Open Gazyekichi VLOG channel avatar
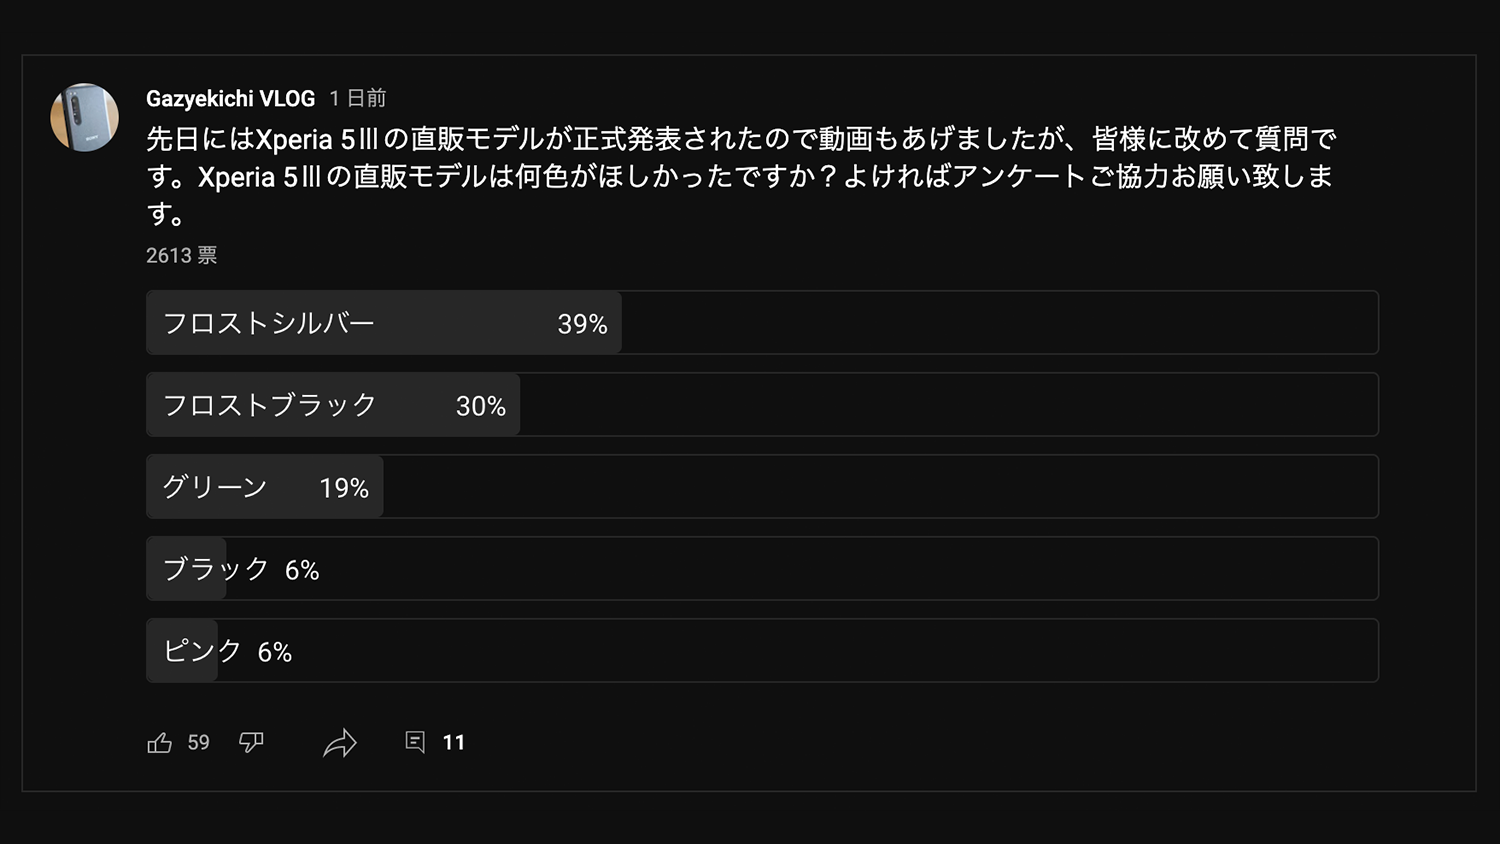This screenshot has width=1500, height=844. click(85, 117)
